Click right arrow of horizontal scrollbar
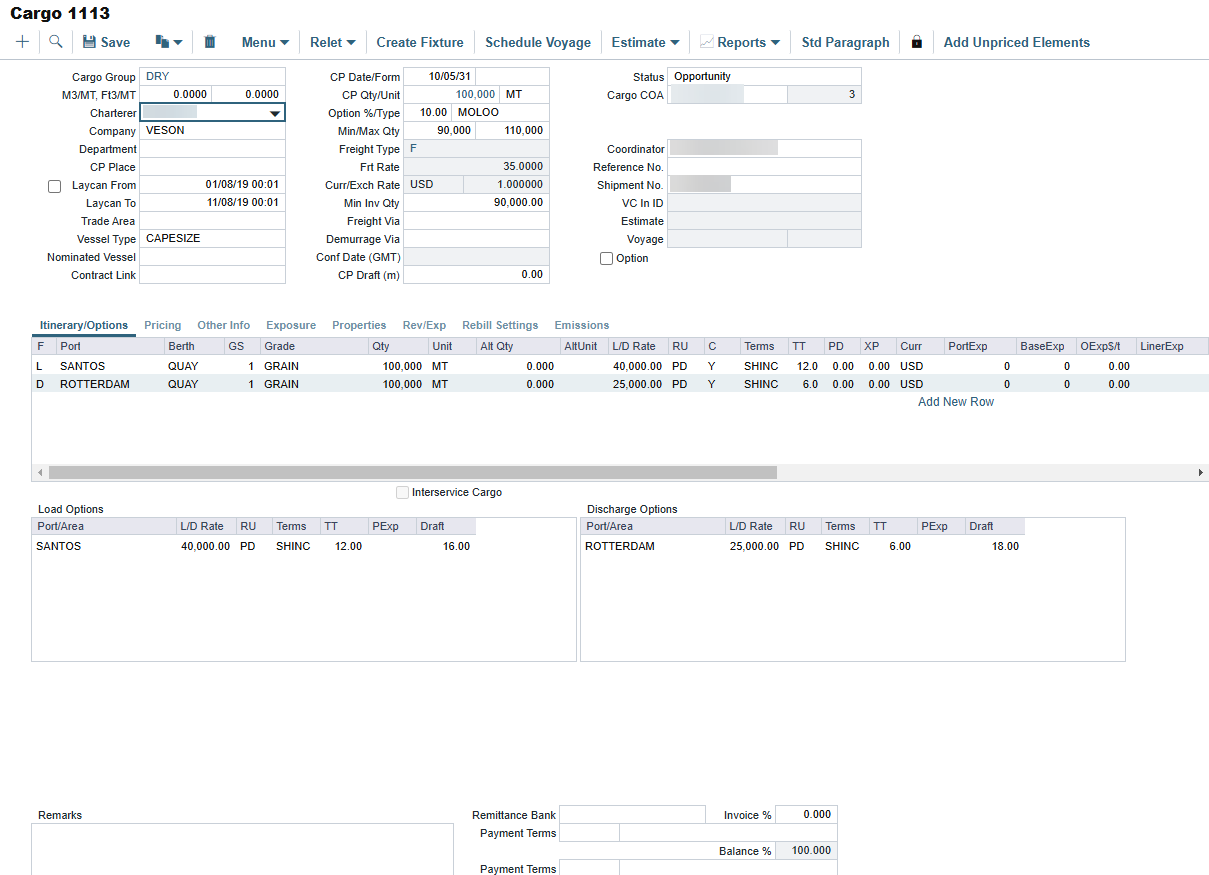The width and height of the screenshot is (1209, 875). point(1200,472)
